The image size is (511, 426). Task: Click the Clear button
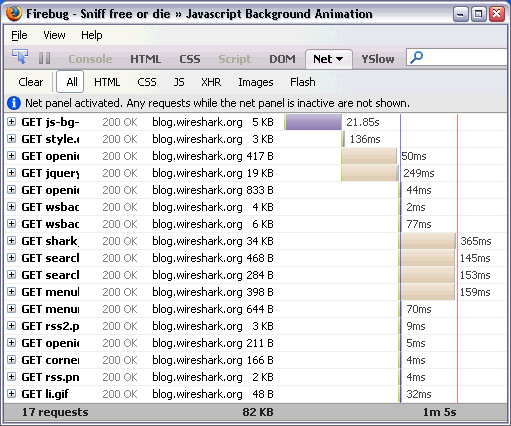pos(31,82)
